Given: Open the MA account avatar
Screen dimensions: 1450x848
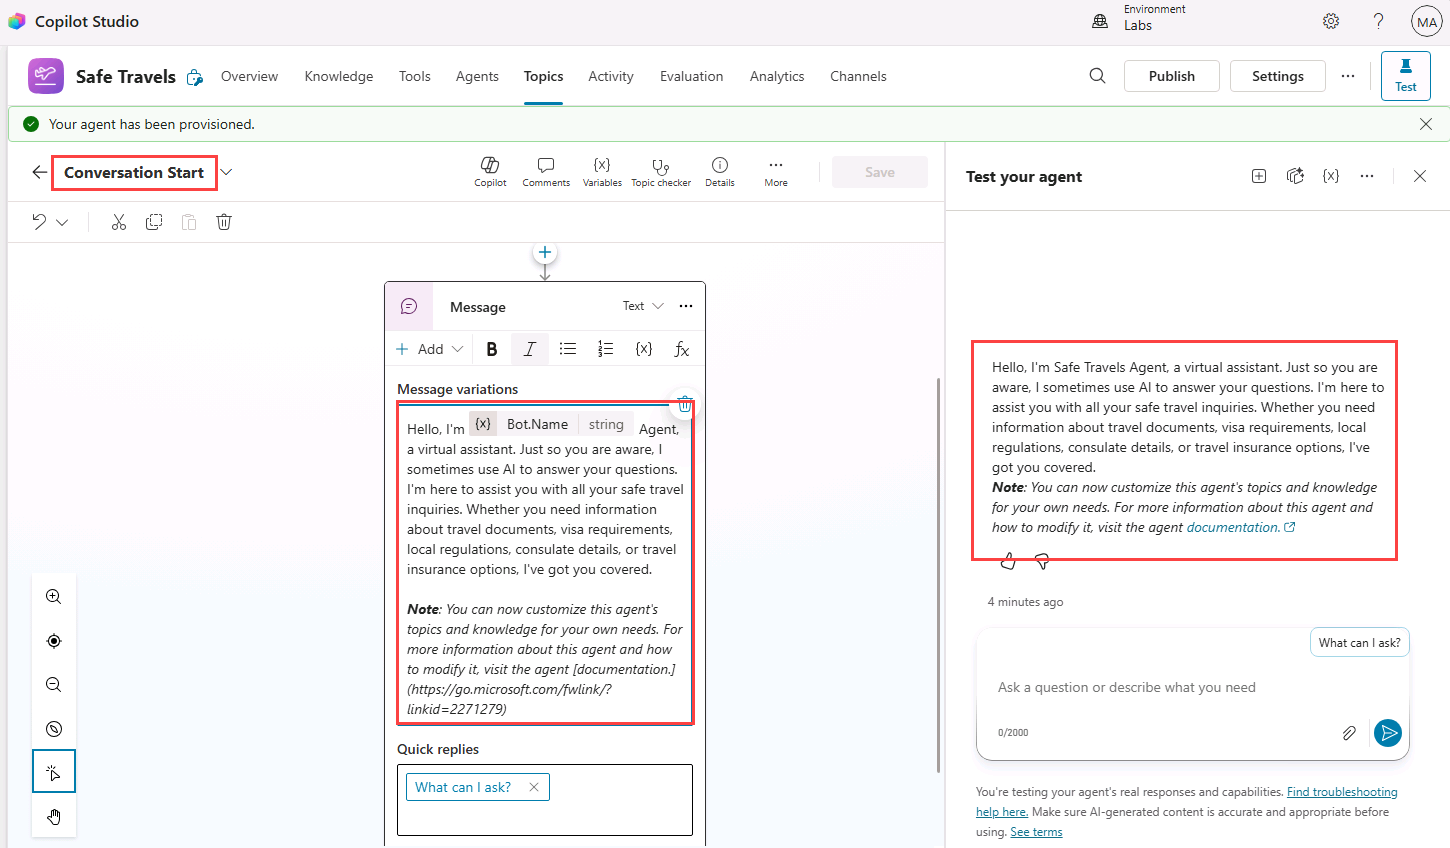Looking at the screenshot, I should [x=1426, y=22].
